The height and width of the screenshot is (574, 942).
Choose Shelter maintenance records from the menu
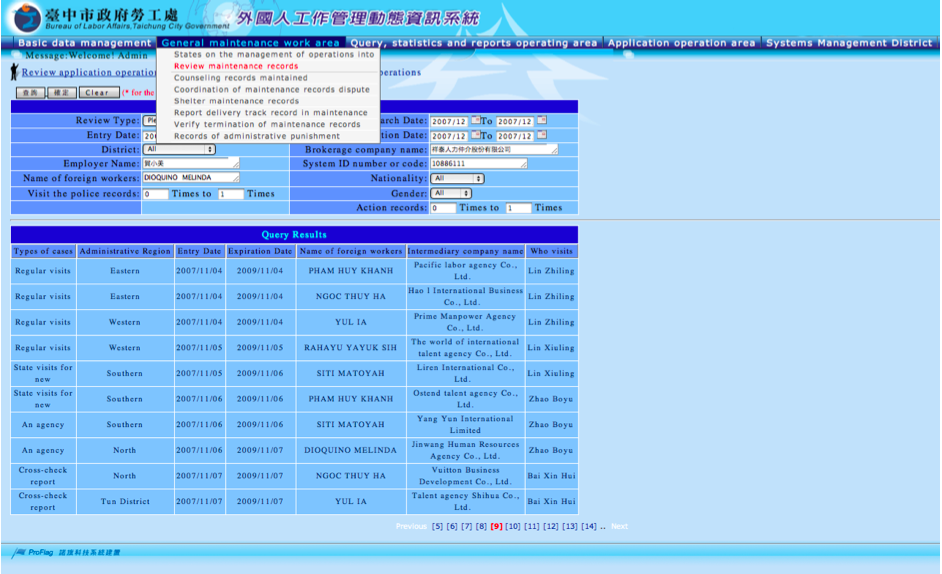click(236, 101)
